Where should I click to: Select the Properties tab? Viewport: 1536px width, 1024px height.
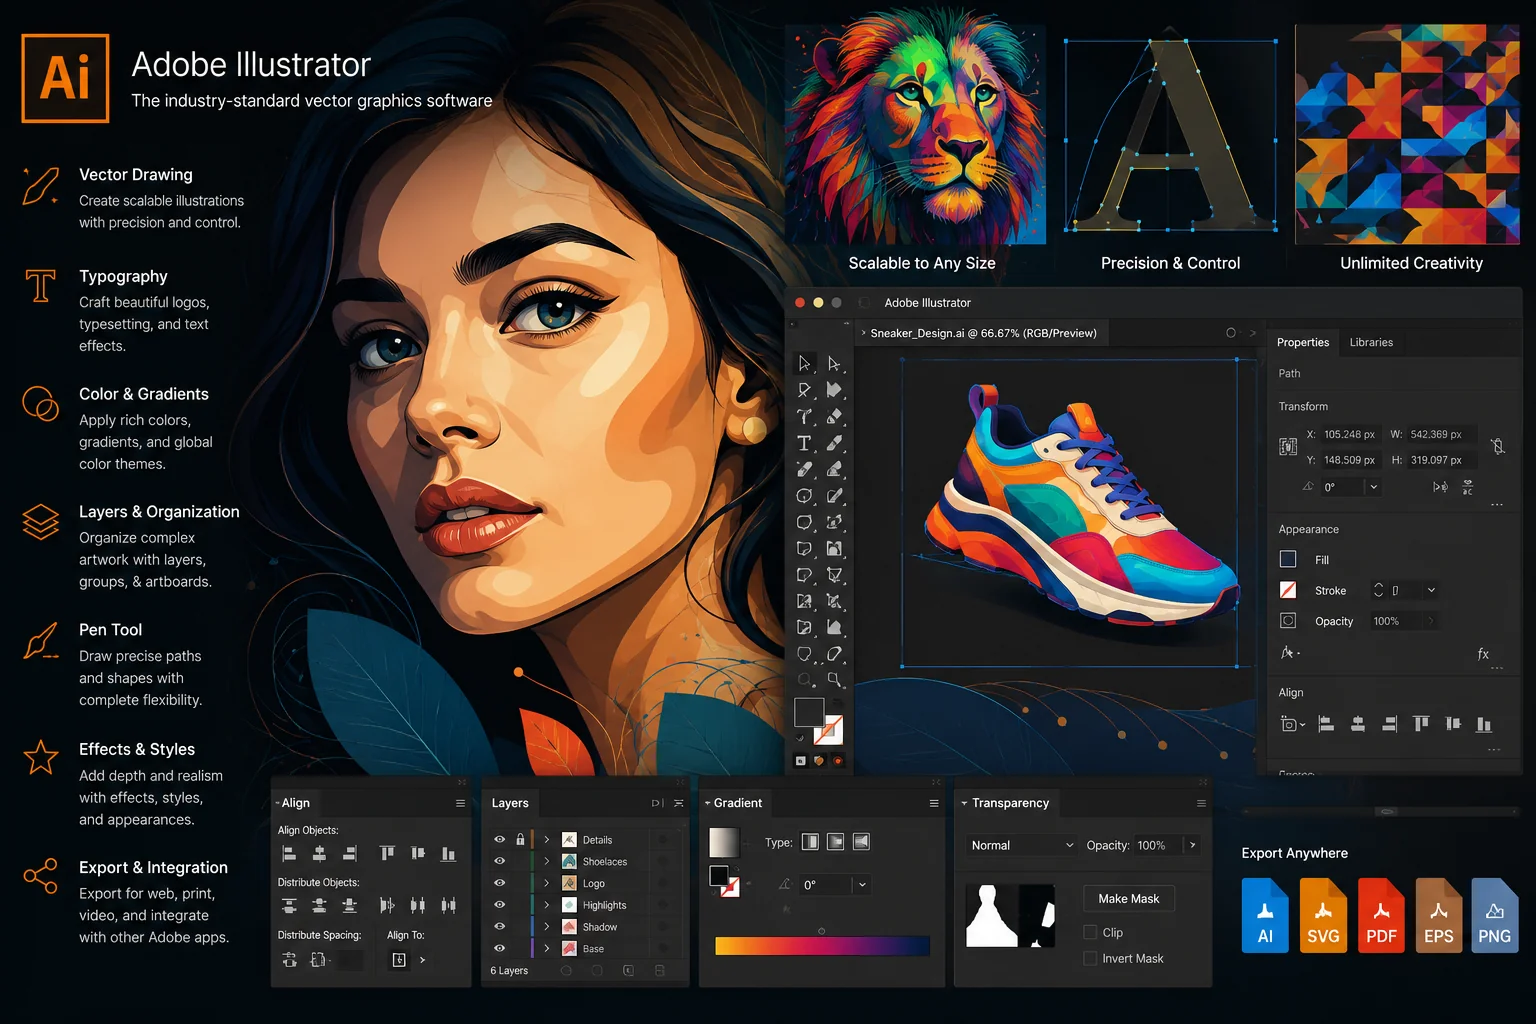point(1303,342)
